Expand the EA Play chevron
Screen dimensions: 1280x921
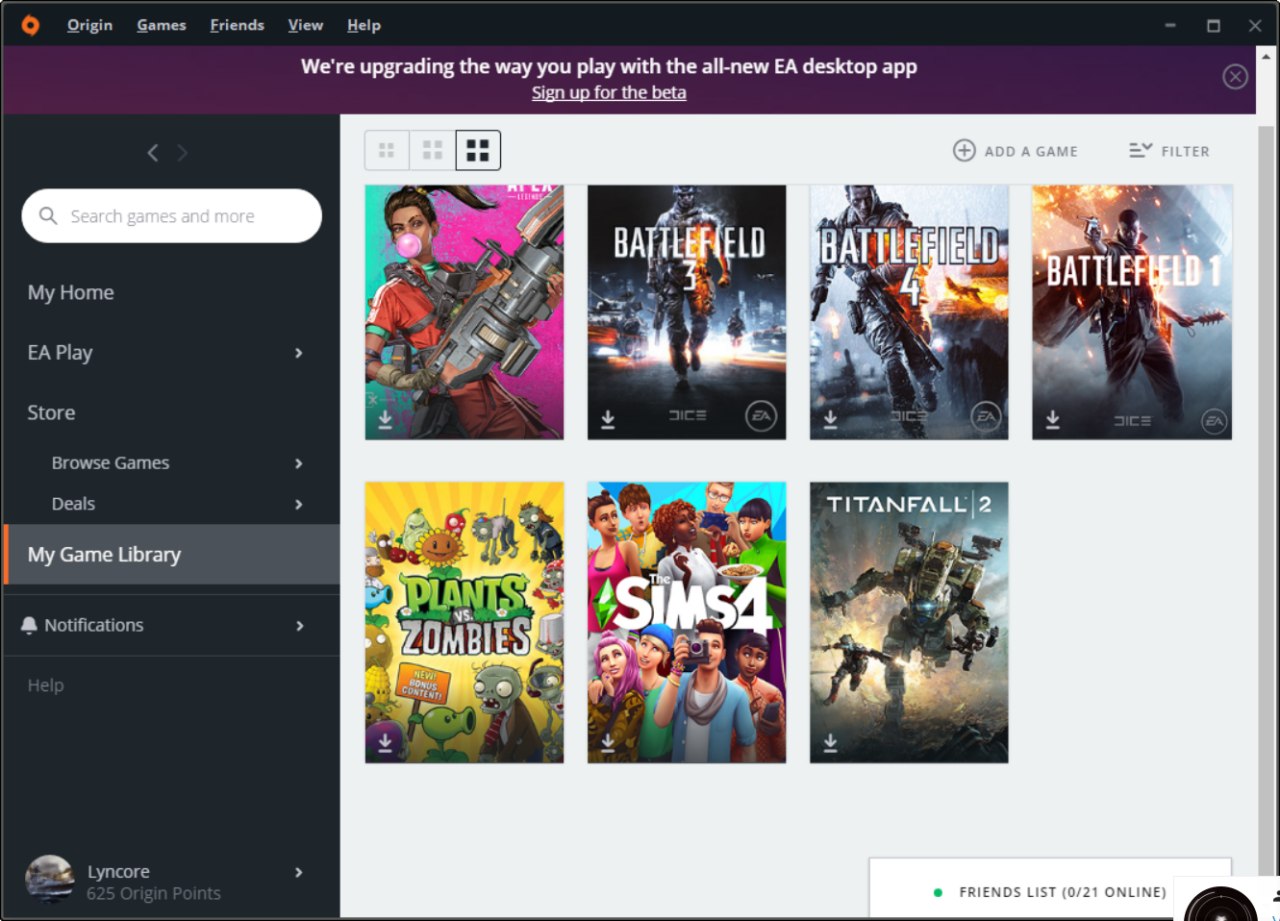[x=298, y=353]
